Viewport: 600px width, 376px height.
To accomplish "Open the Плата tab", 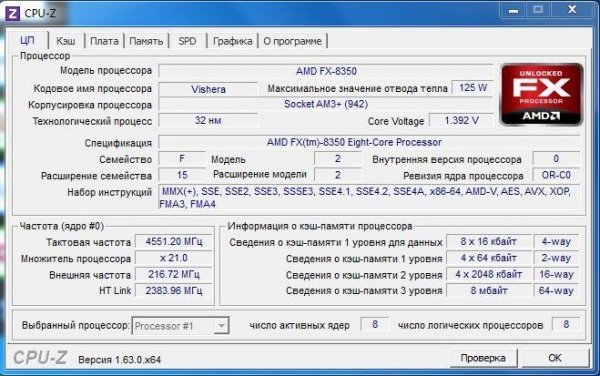I will (104, 41).
